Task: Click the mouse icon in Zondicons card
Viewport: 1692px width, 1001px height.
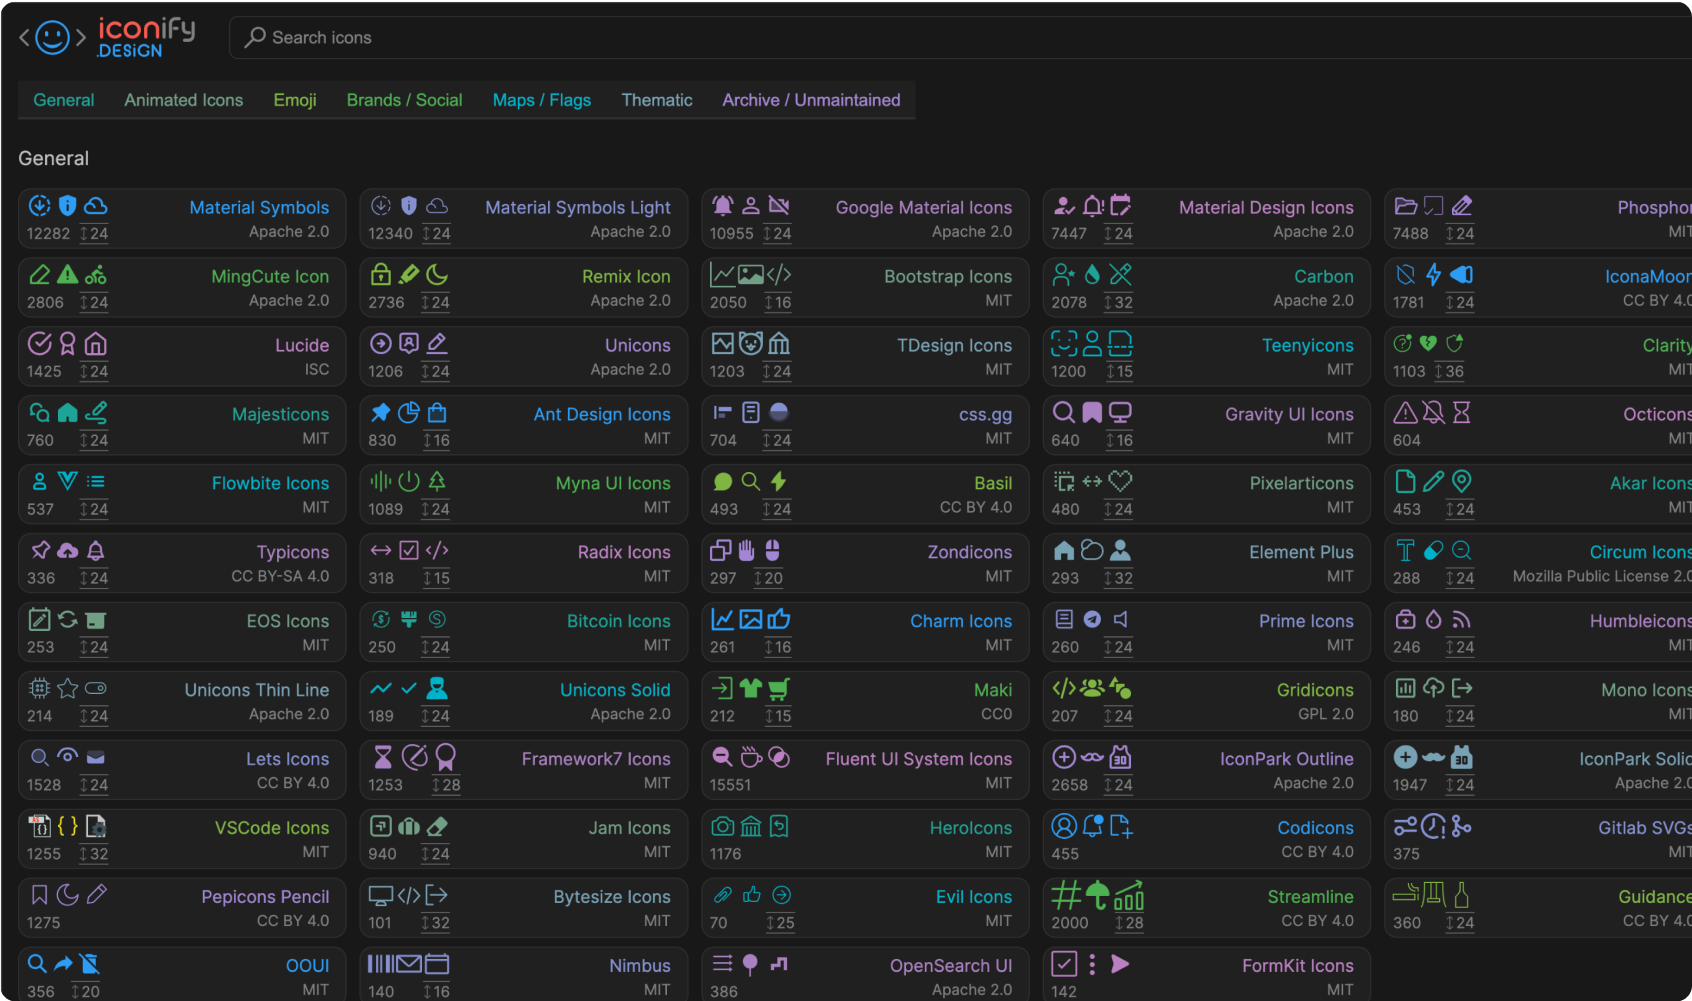Action: coord(772,551)
